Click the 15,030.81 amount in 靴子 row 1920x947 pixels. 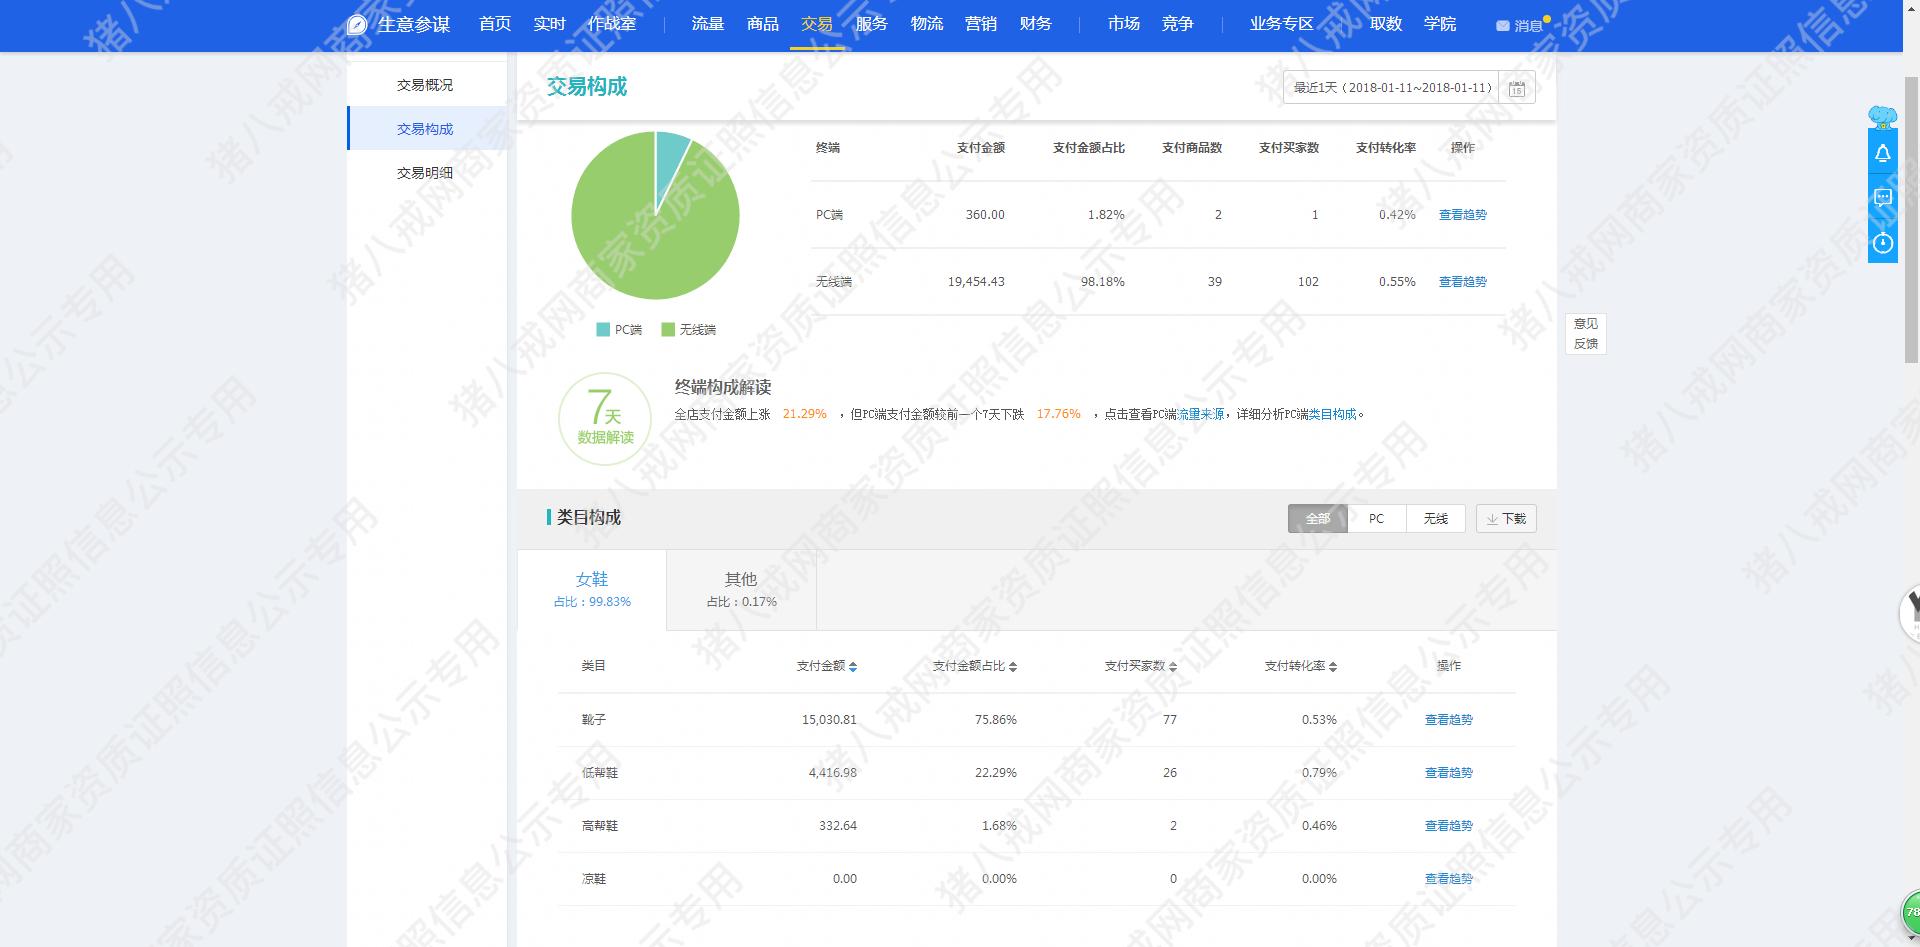tap(829, 720)
